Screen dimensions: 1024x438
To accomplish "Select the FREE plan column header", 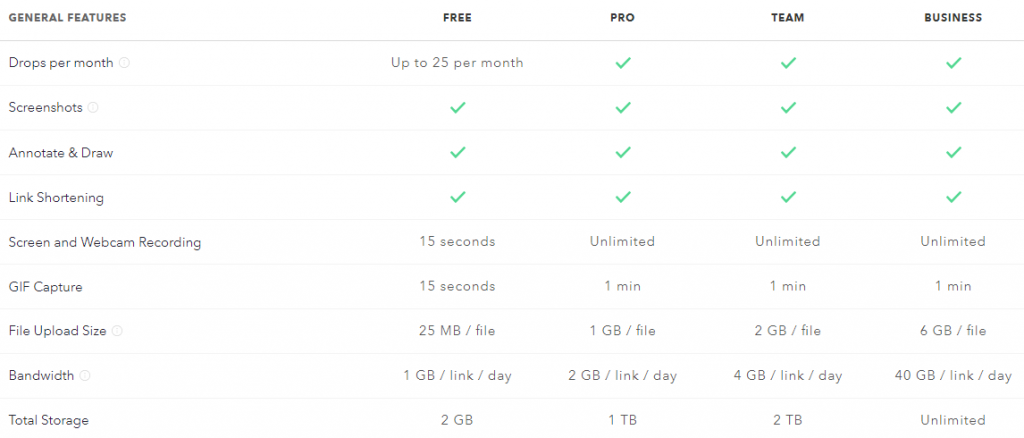I will click(457, 17).
